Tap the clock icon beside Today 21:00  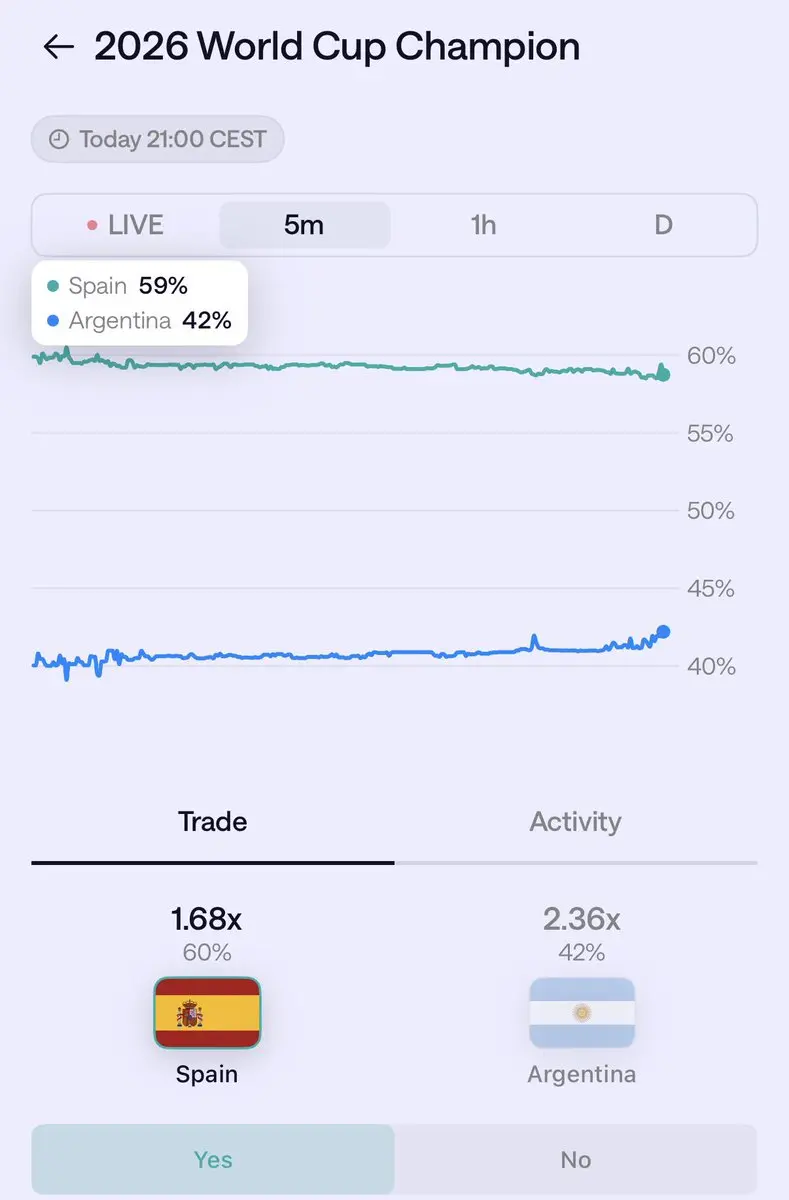(x=59, y=139)
